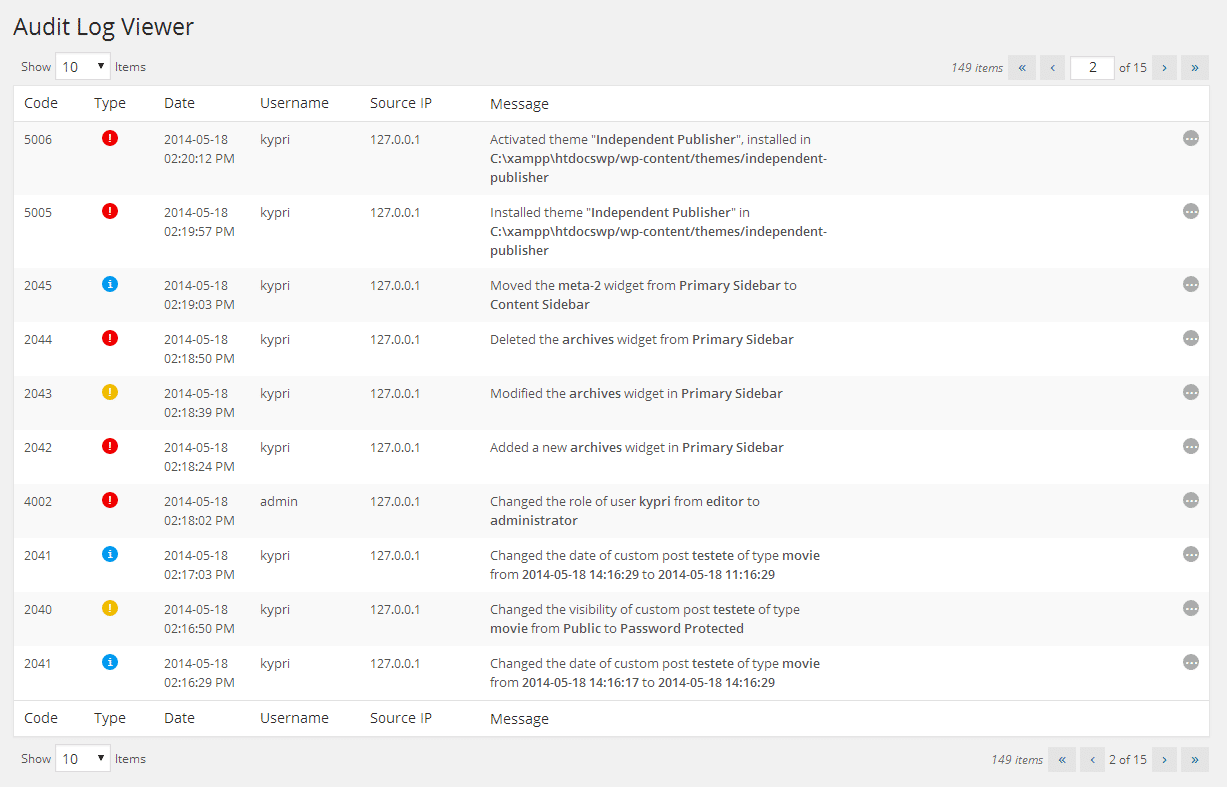
Task: Click the first page double-arrow control
Action: (1021, 67)
